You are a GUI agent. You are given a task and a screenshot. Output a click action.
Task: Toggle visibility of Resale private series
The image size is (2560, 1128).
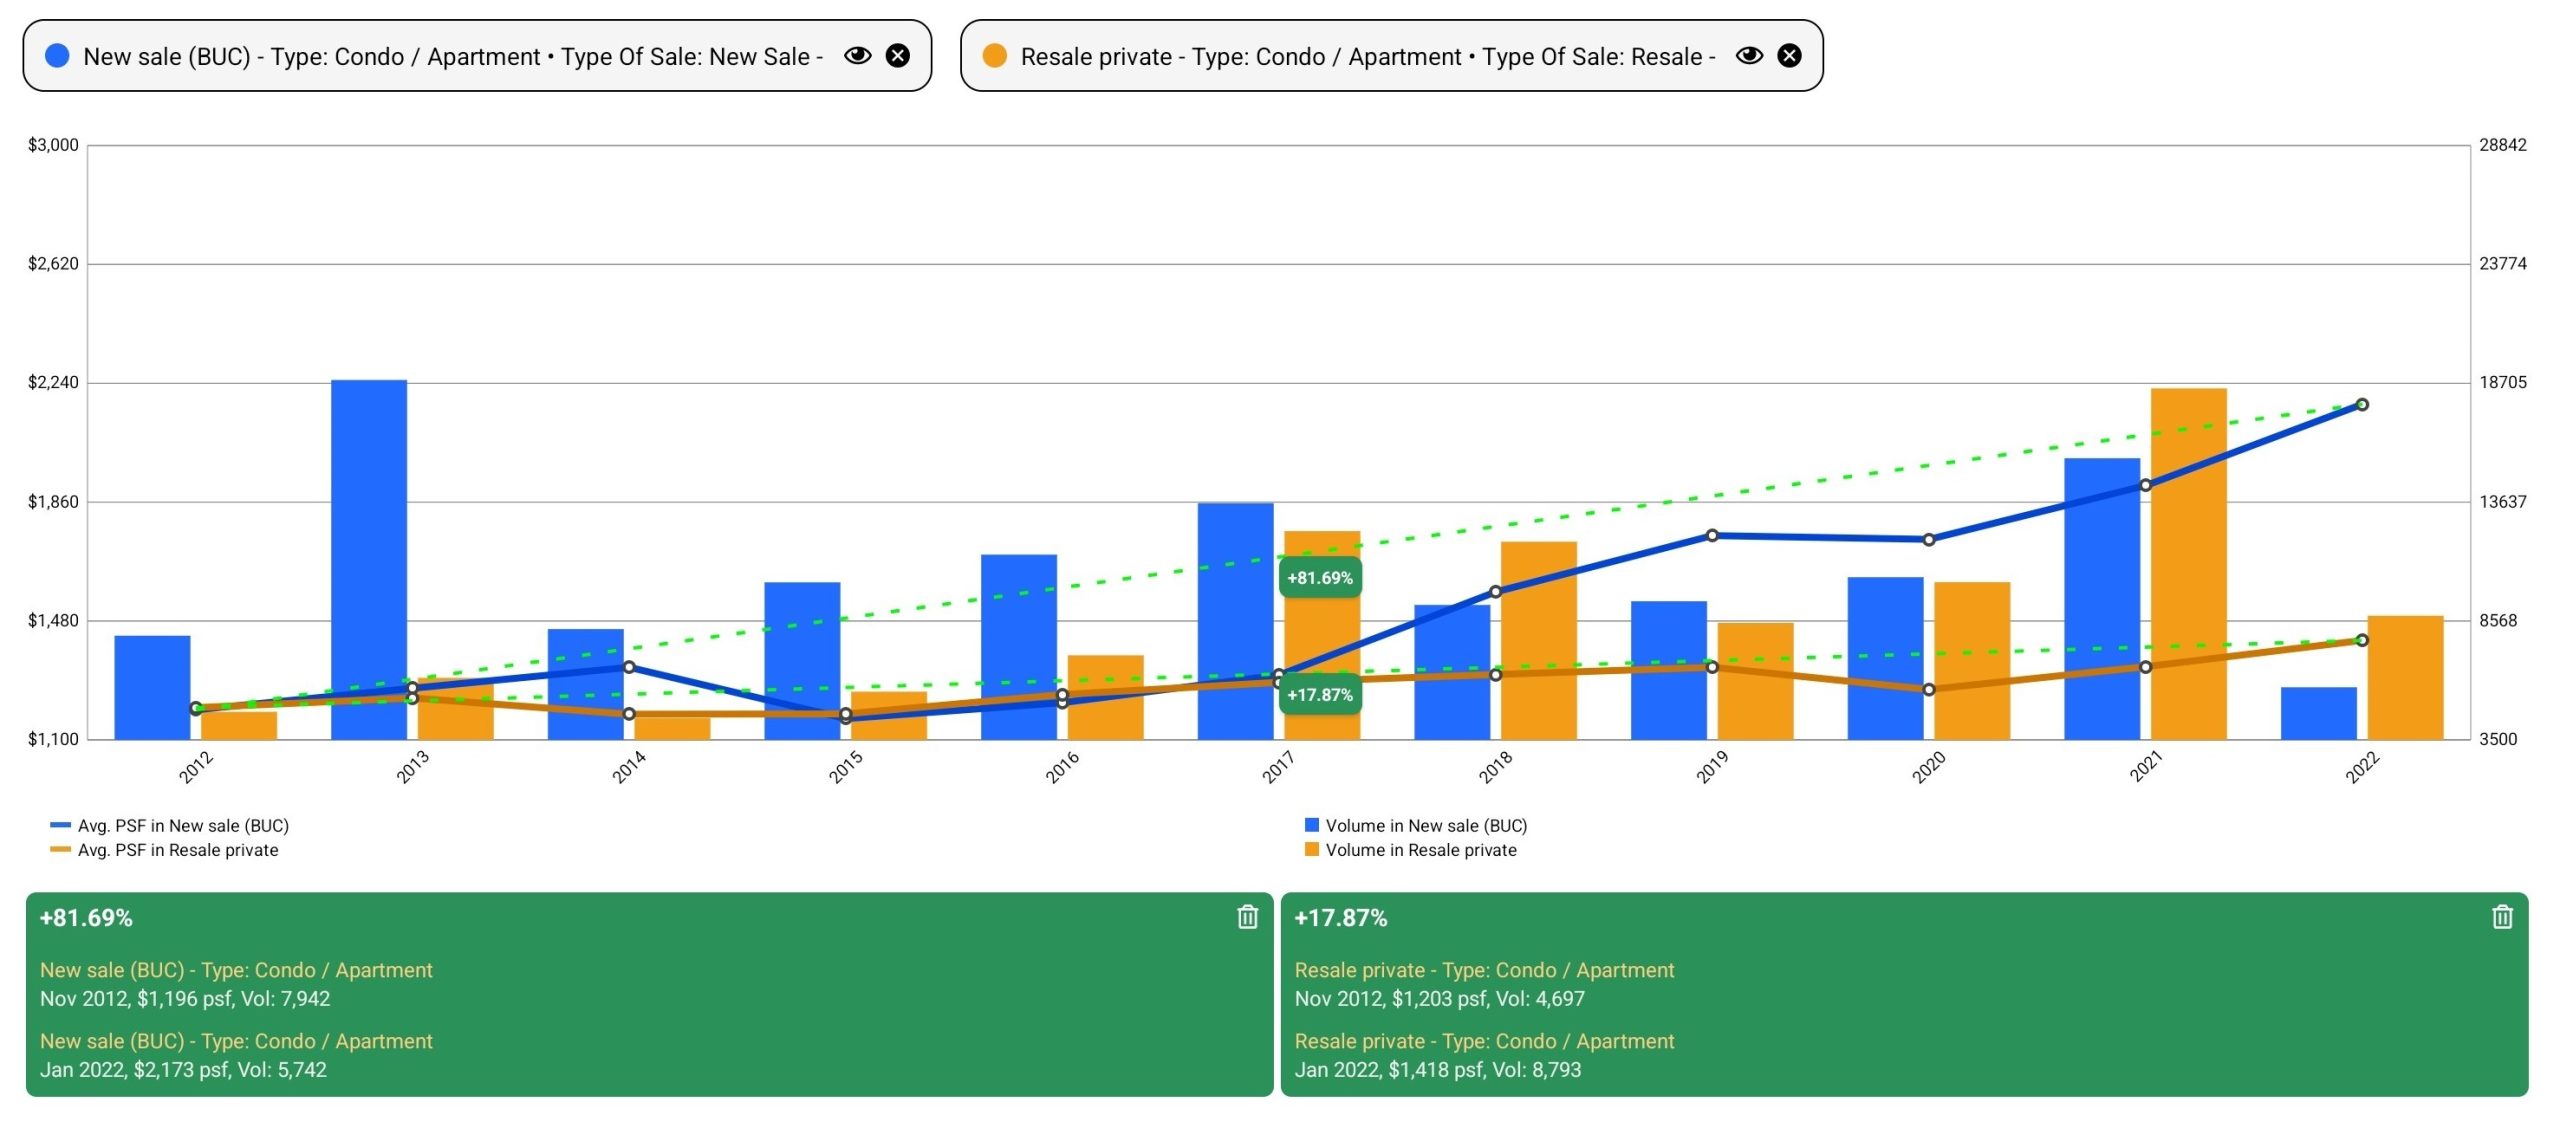[x=1749, y=56]
